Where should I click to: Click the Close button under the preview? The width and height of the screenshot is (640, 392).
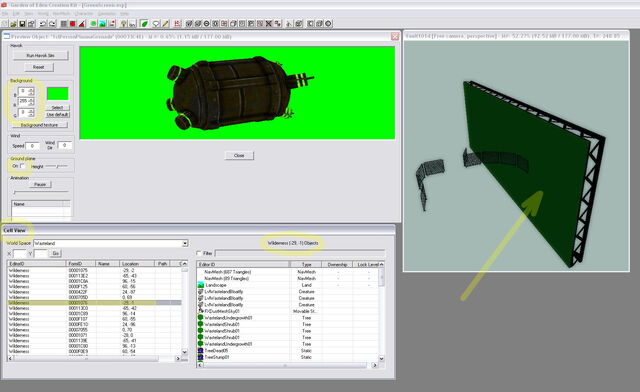[x=239, y=156]
